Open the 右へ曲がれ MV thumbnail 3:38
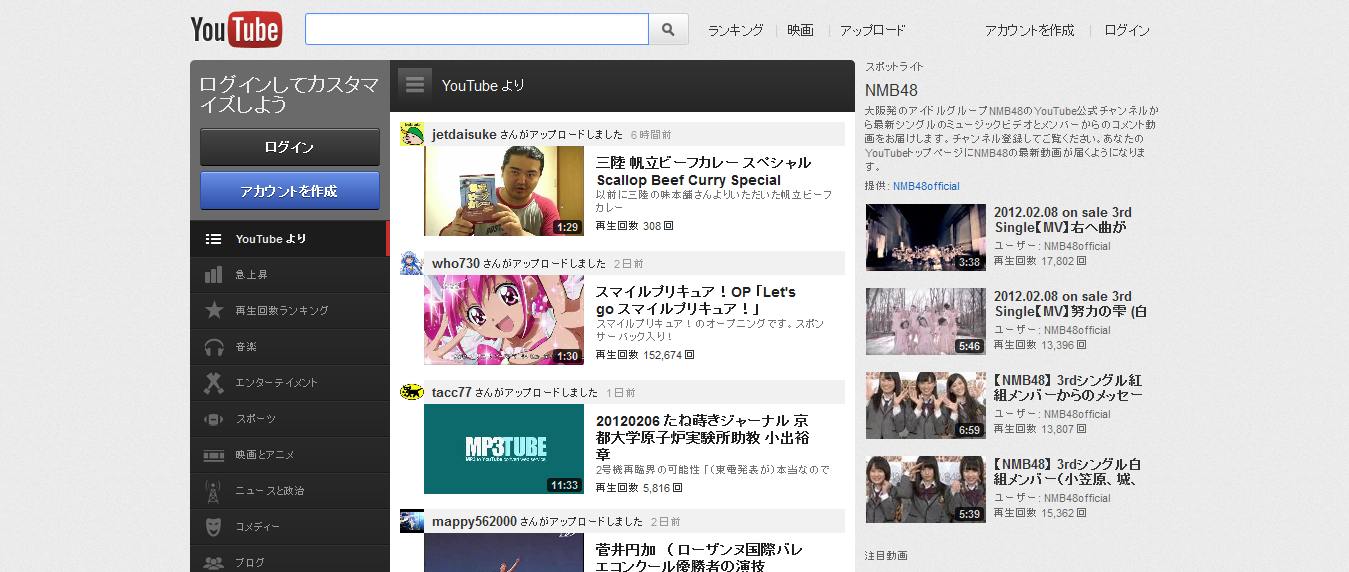Viewport: 1349px width, 572px height. (x=926, y=237)
